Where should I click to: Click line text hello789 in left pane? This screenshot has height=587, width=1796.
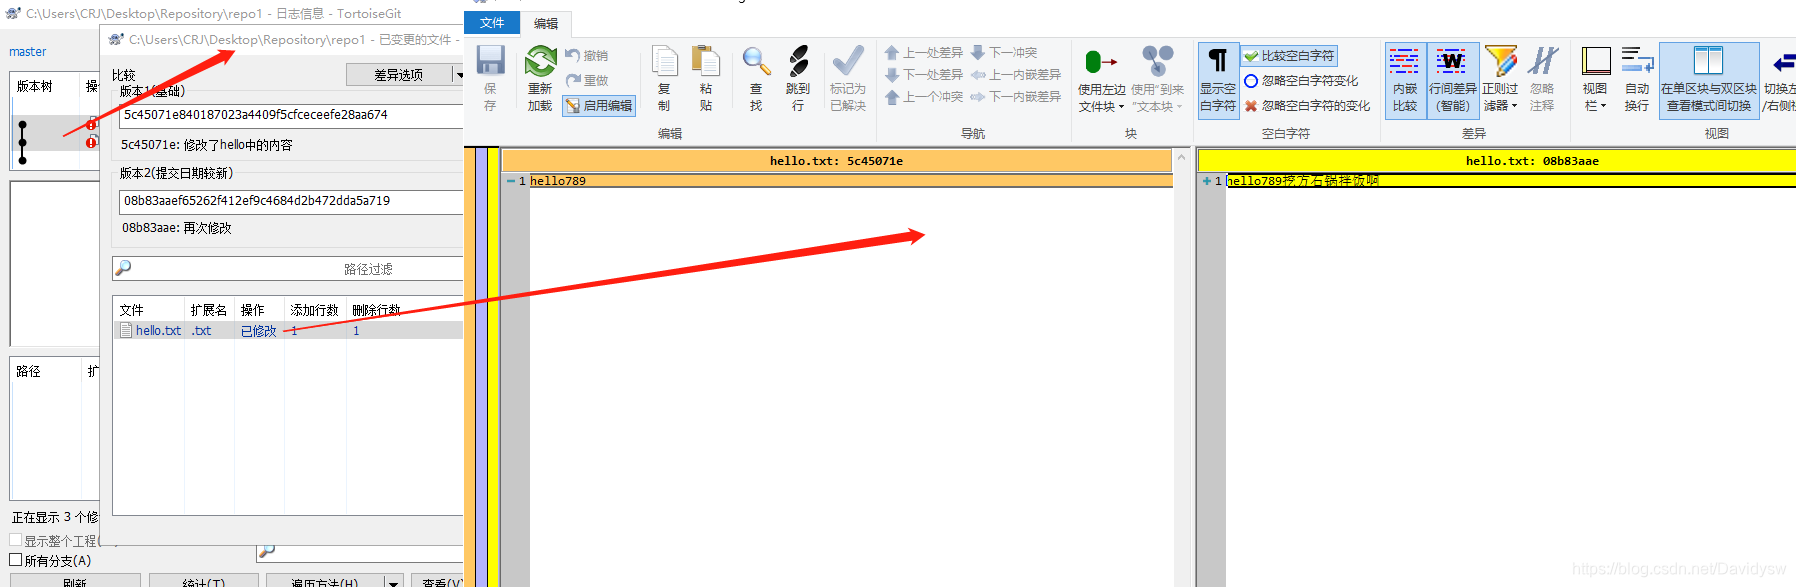(x=558, y=181)
